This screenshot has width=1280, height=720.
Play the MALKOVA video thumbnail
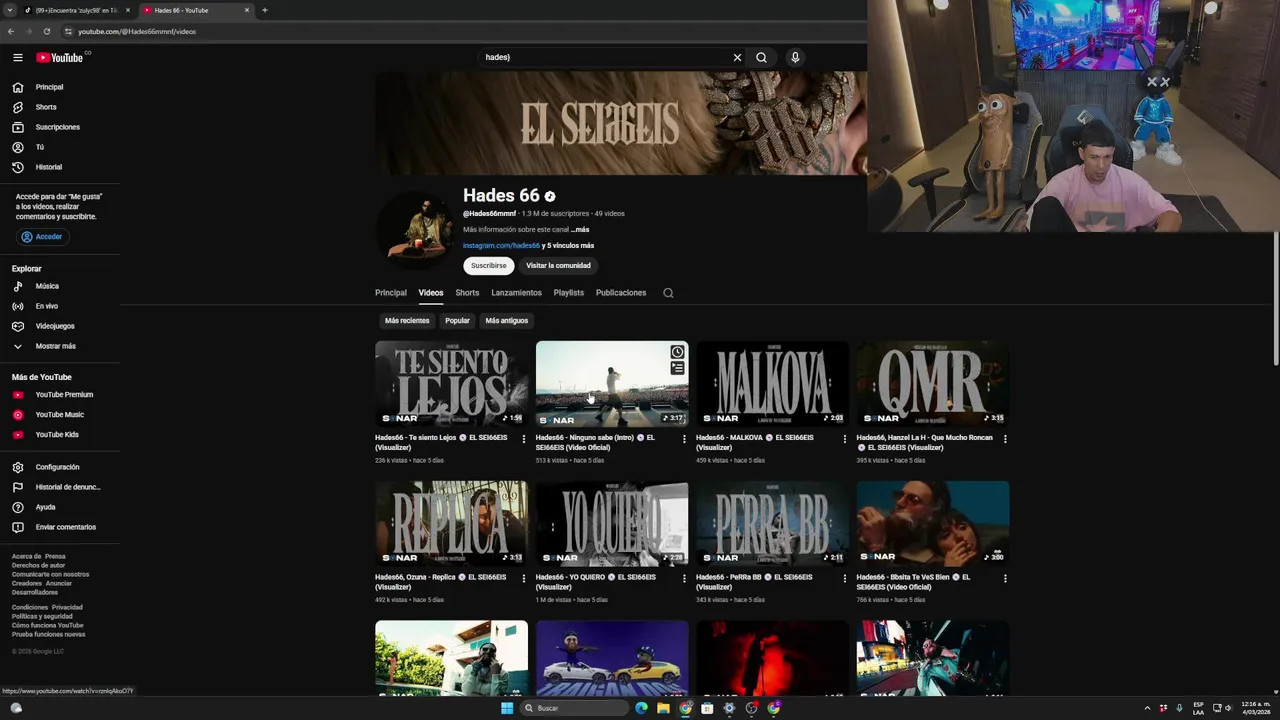(x=772, y=384)
